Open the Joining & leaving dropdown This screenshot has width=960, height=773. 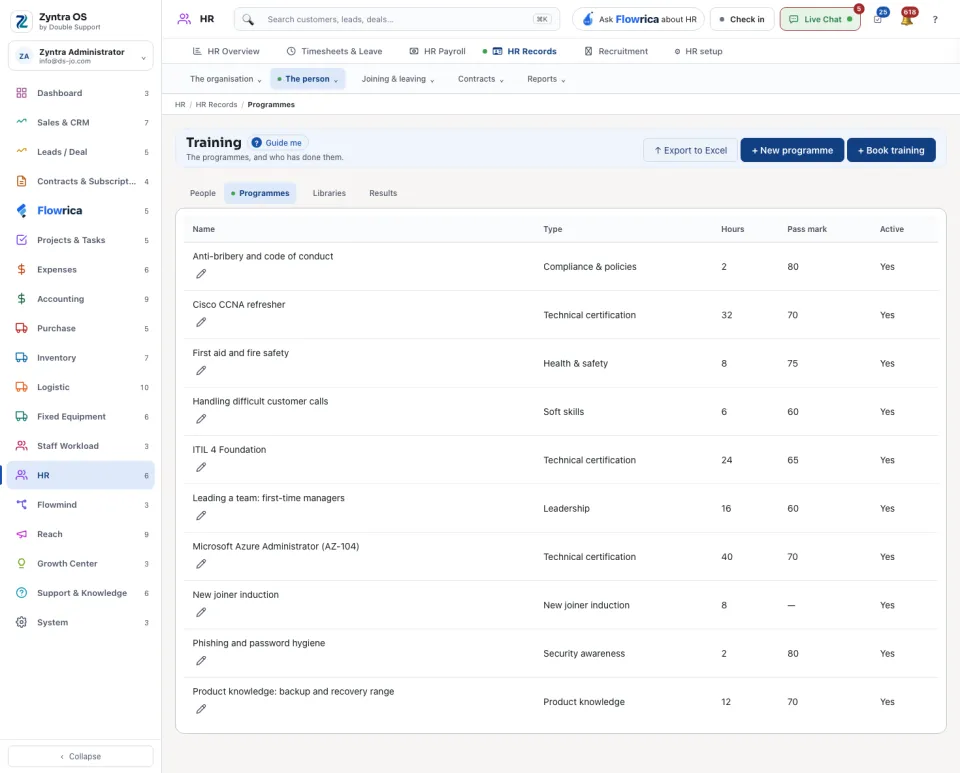398,79
